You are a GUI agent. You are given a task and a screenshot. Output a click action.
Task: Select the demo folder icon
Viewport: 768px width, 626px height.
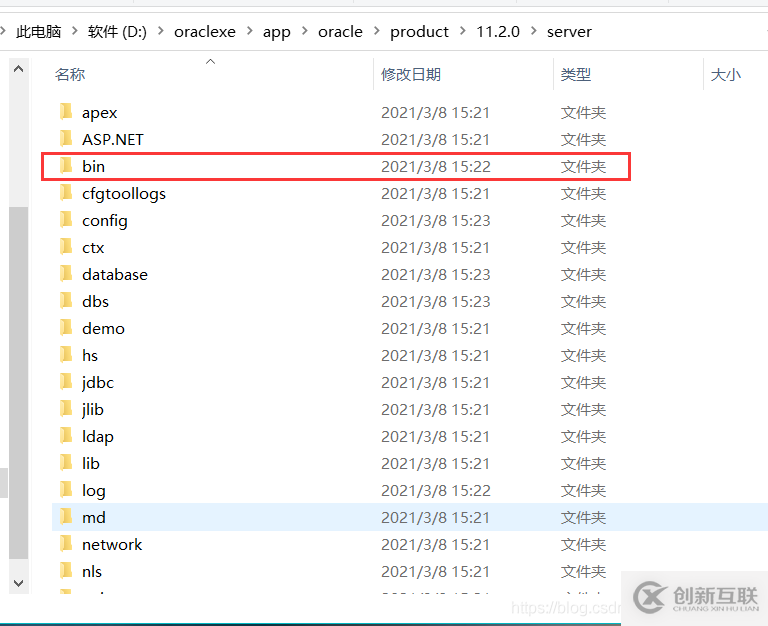[x=66, y=328]
